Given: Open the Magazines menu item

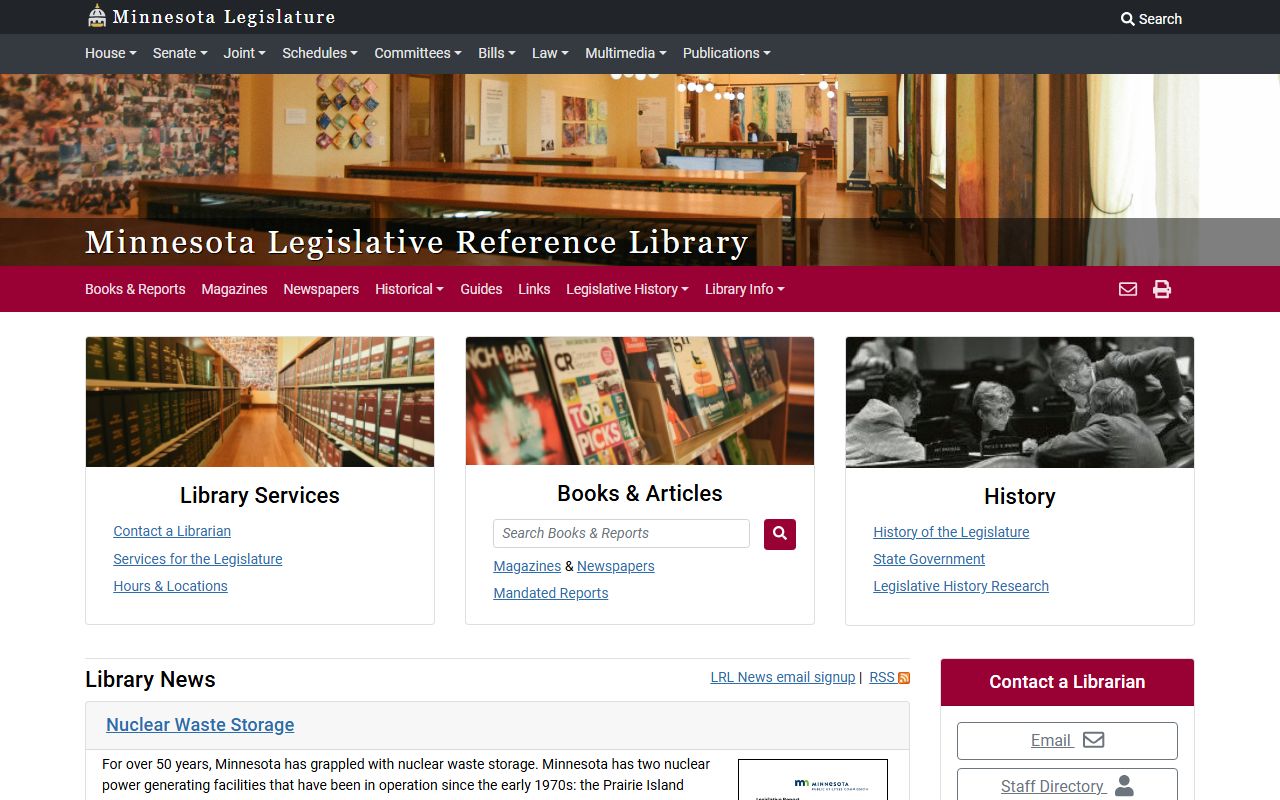Looking at the screenshot, I should tap(234, 289).
